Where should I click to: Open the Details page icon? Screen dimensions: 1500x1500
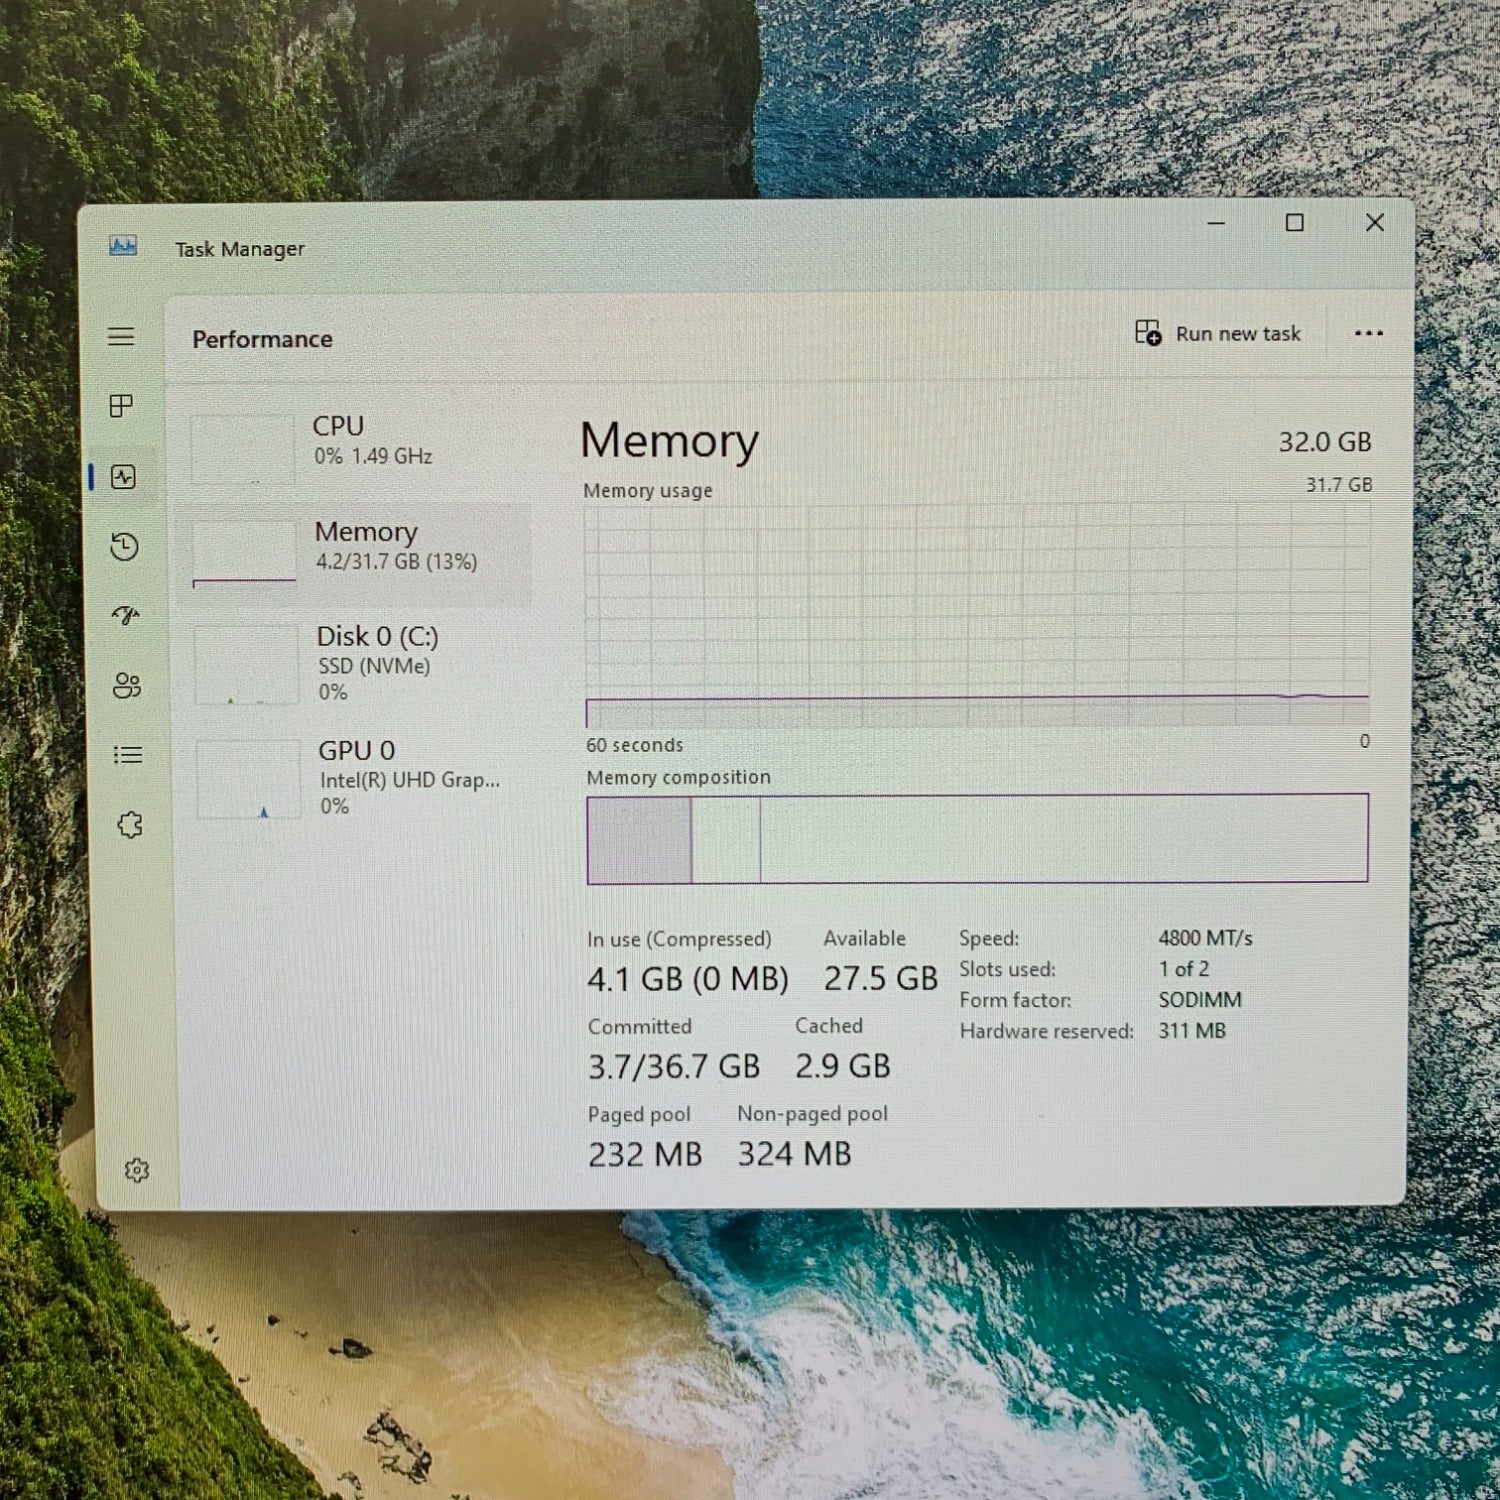[128, 755]
